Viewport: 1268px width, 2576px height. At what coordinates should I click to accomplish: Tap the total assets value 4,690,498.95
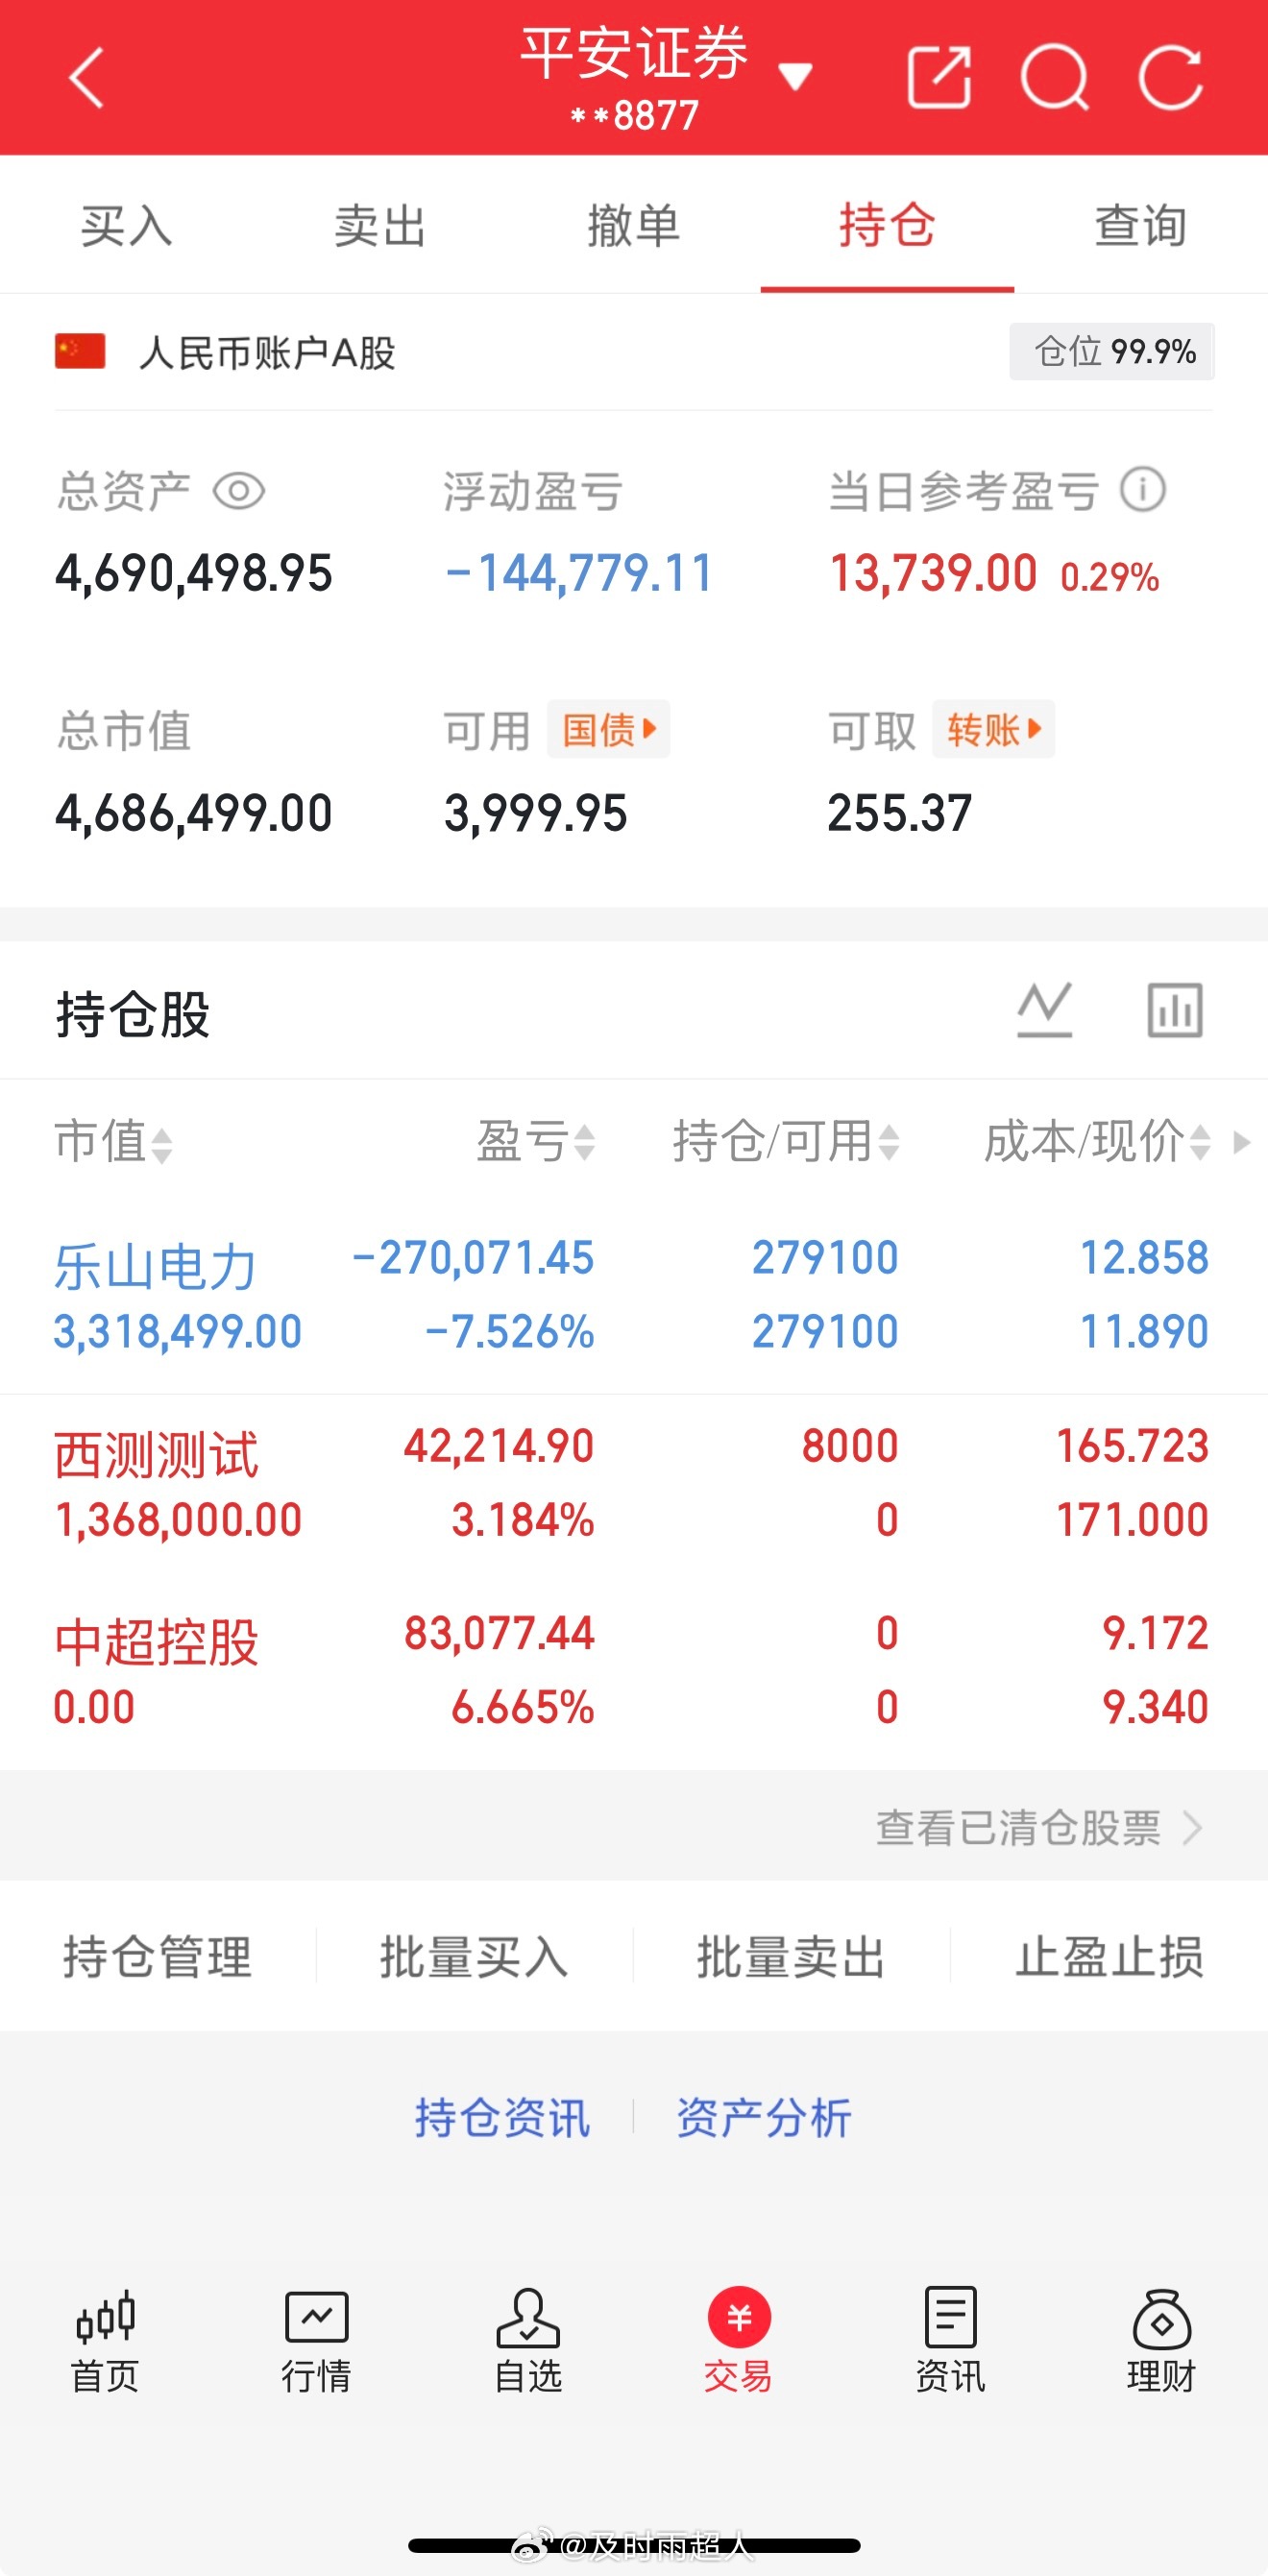click(x=194, y=574)
